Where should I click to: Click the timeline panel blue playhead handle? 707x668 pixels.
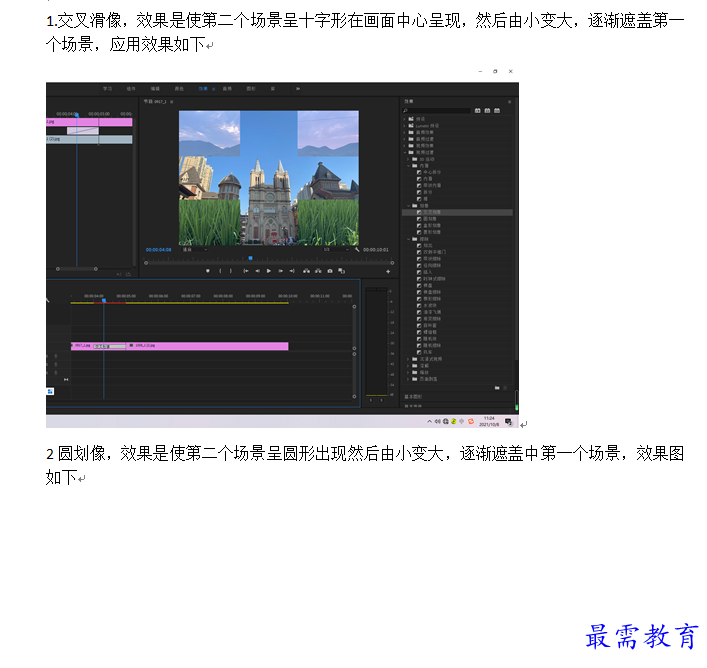[104, 301]
